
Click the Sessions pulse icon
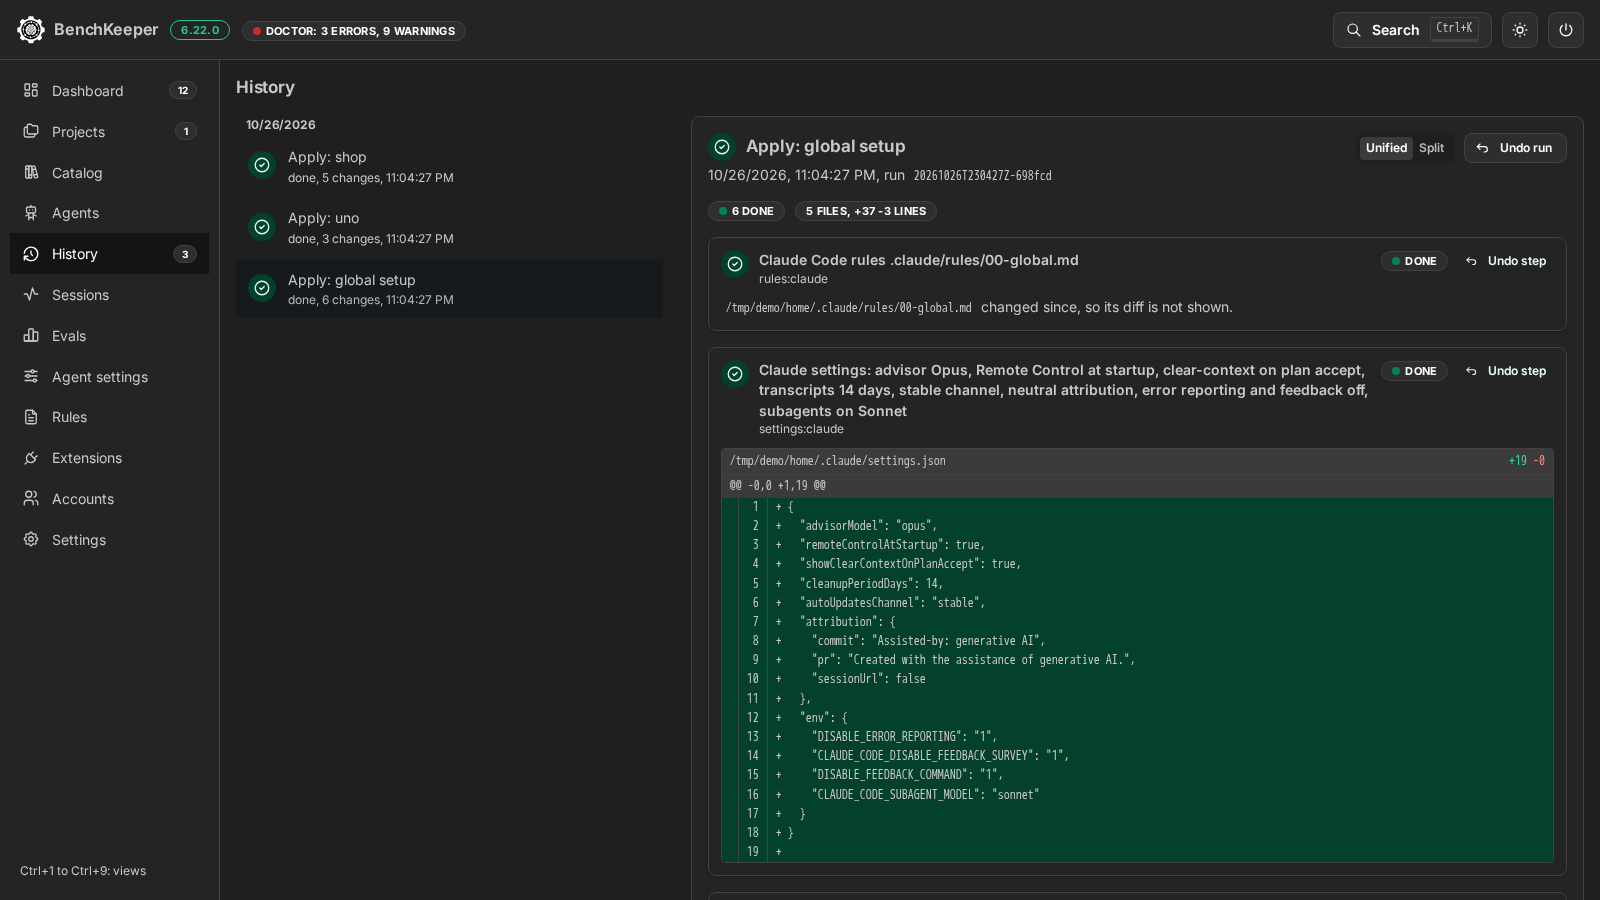pos(31,295)
